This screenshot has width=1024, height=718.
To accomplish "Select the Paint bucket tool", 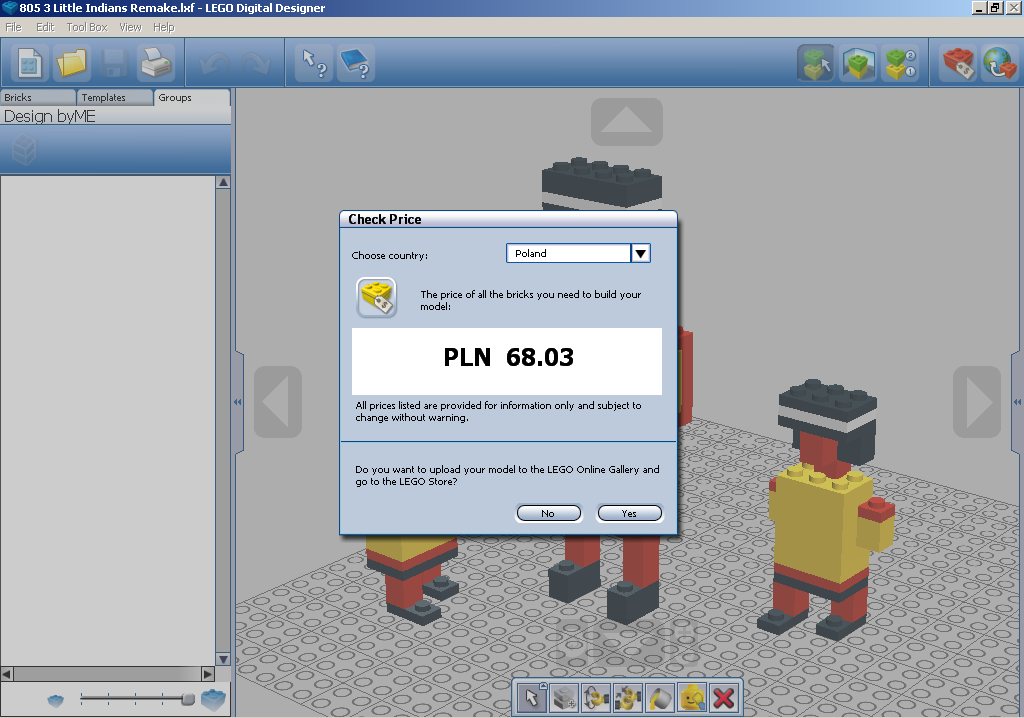I will click(x=660, y=698).
